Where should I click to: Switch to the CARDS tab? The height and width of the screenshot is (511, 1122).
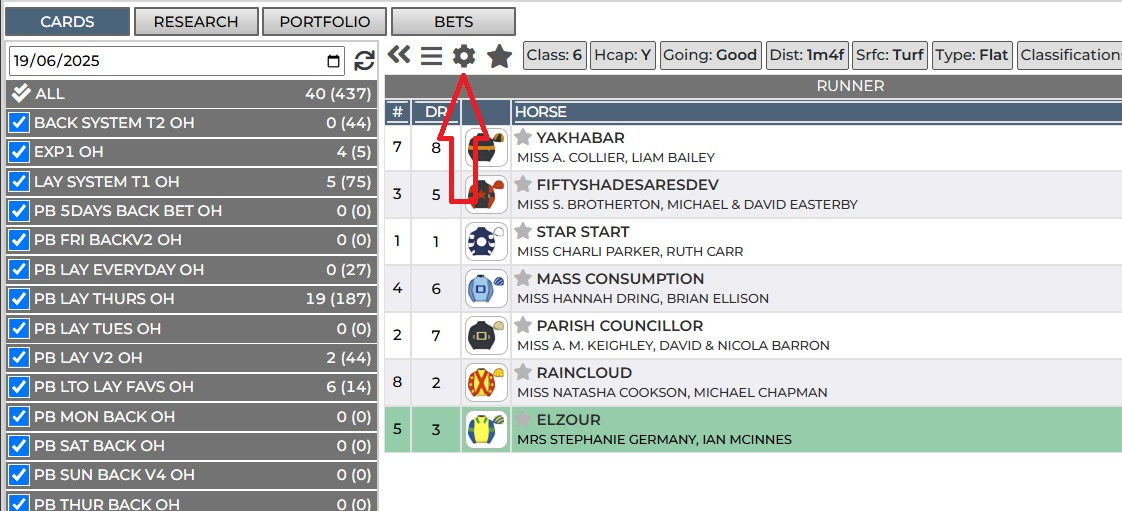(x=67, y=21)
